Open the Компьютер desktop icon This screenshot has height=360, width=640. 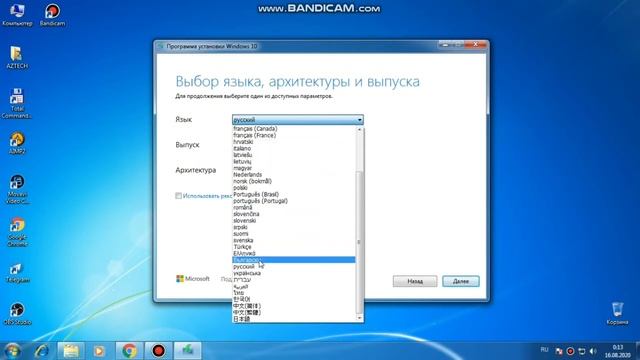[17, 15]
